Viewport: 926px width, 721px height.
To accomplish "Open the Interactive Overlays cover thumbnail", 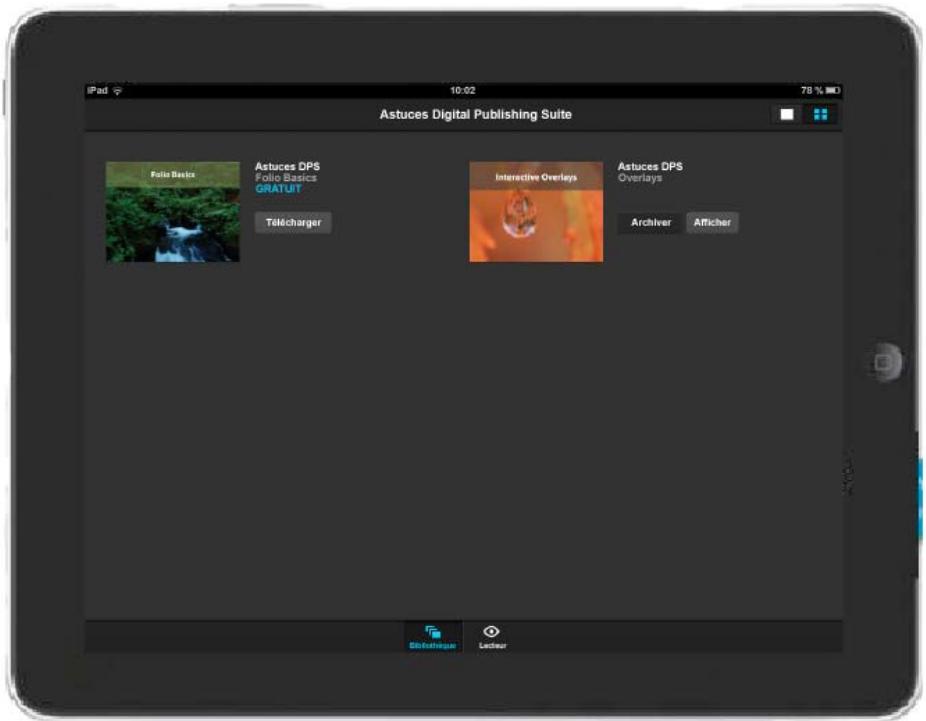I will point(536,212).
